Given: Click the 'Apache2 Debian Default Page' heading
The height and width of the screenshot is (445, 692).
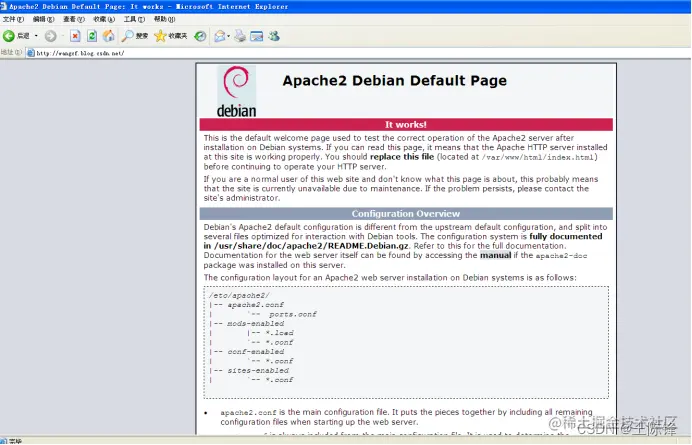Looking at the screenshot, I should pyautogui.click(x=395, y=81).
